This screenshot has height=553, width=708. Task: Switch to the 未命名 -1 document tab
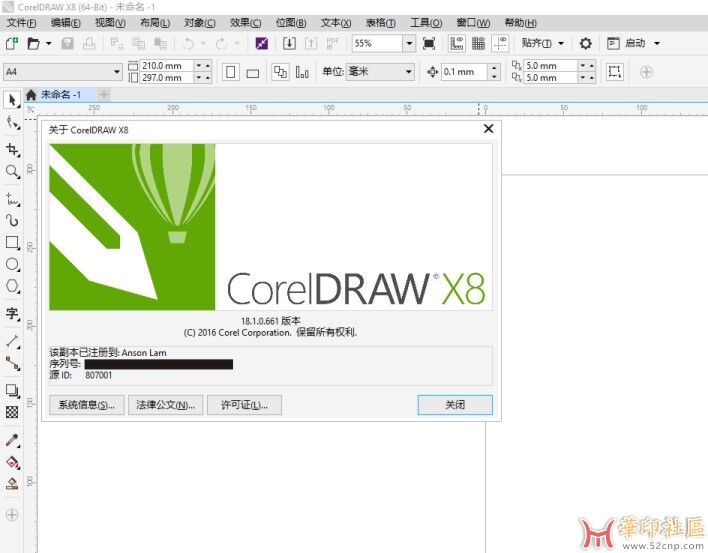pos(61,94)
